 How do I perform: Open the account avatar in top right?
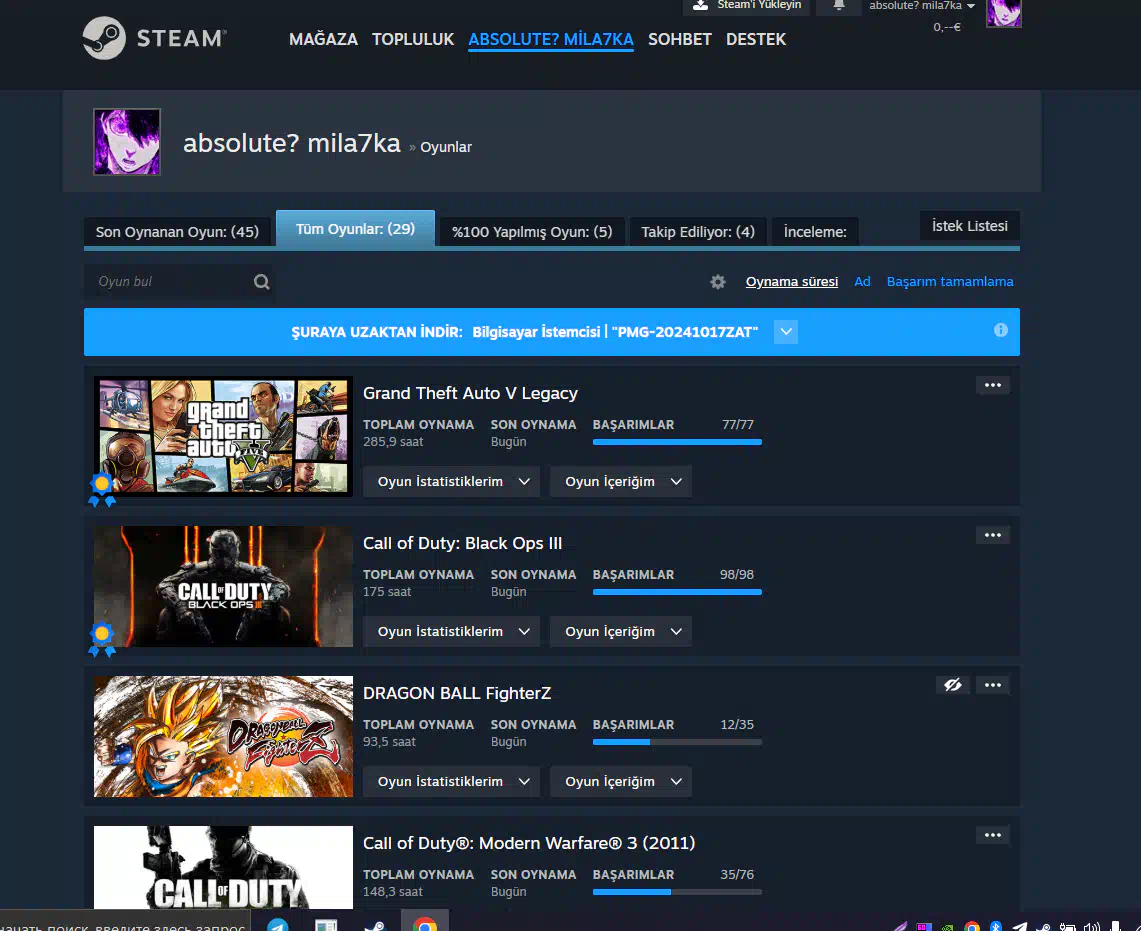[1003, 12]
